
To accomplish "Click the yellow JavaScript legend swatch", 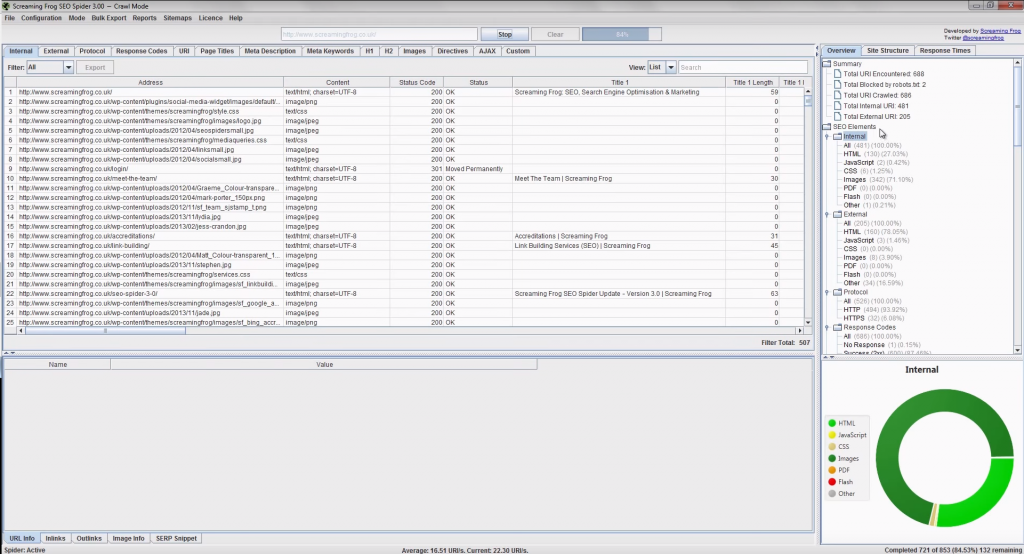I will pos(832,435).
